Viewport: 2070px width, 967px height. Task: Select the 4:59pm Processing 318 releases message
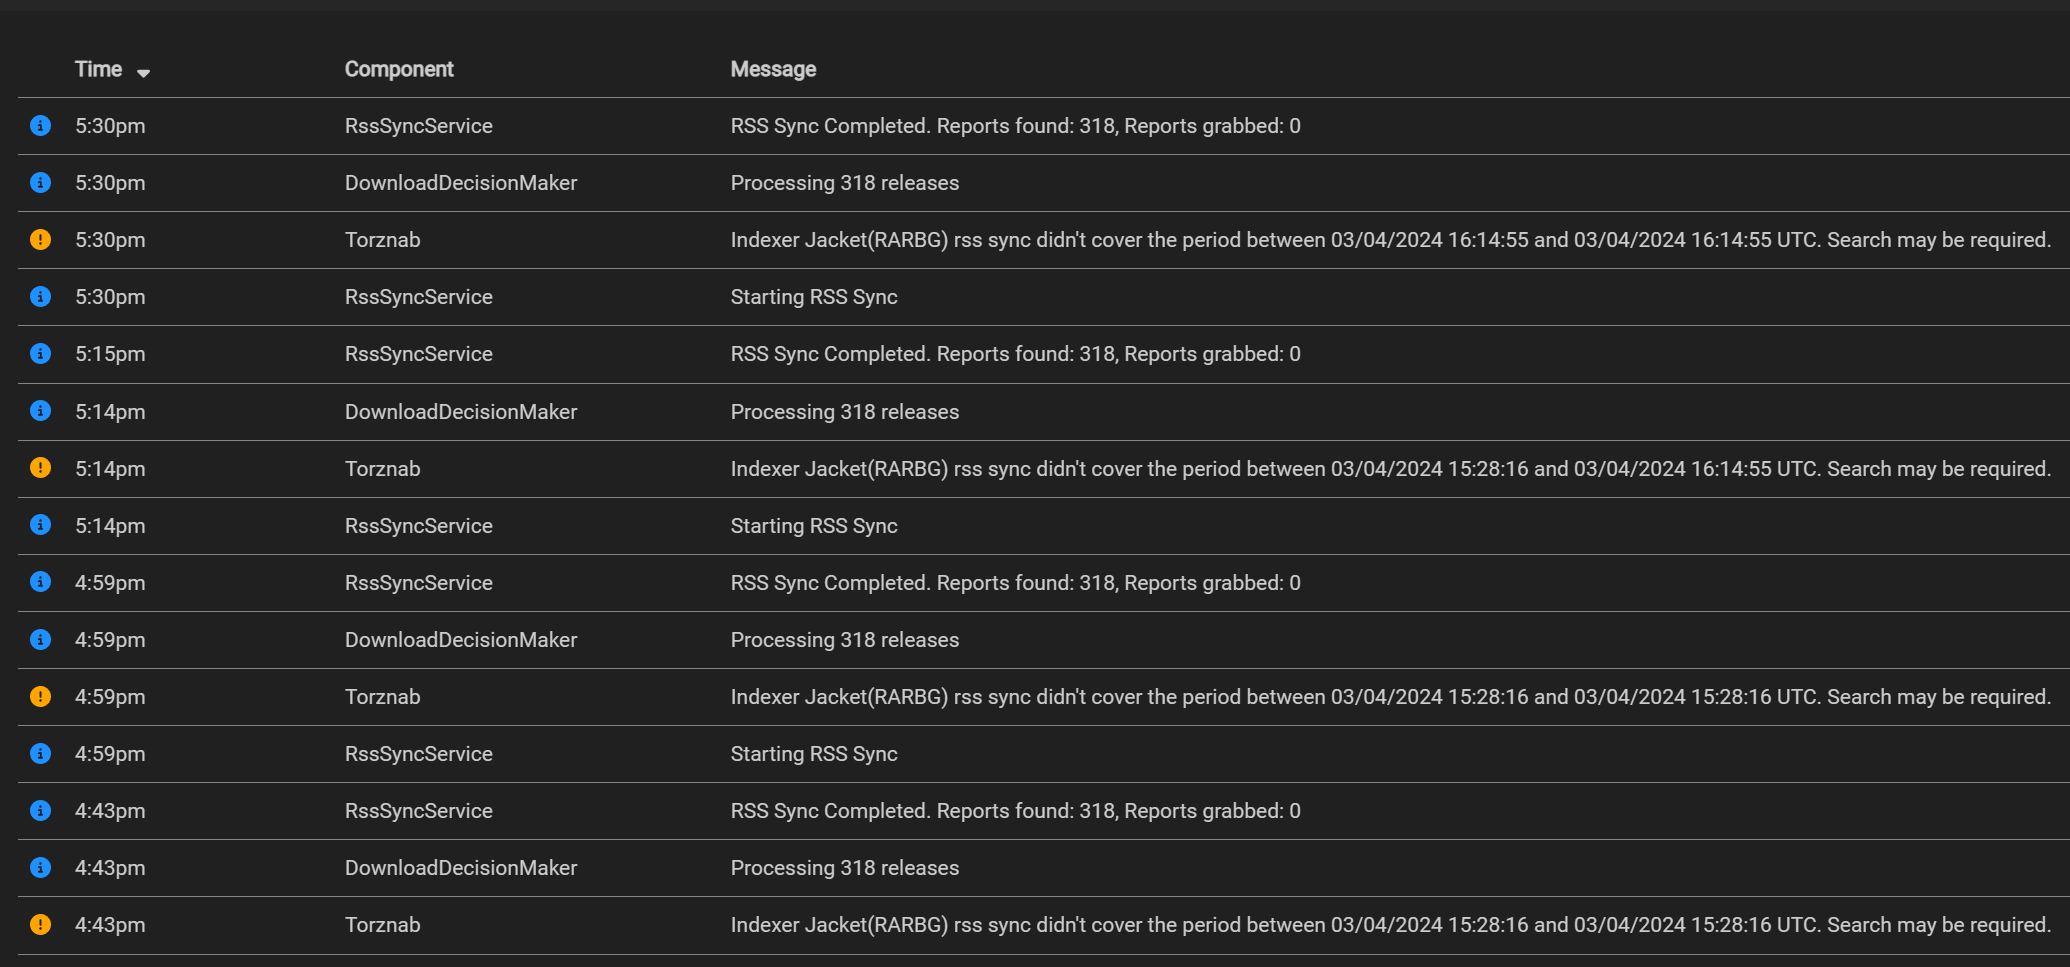(844, 640)
